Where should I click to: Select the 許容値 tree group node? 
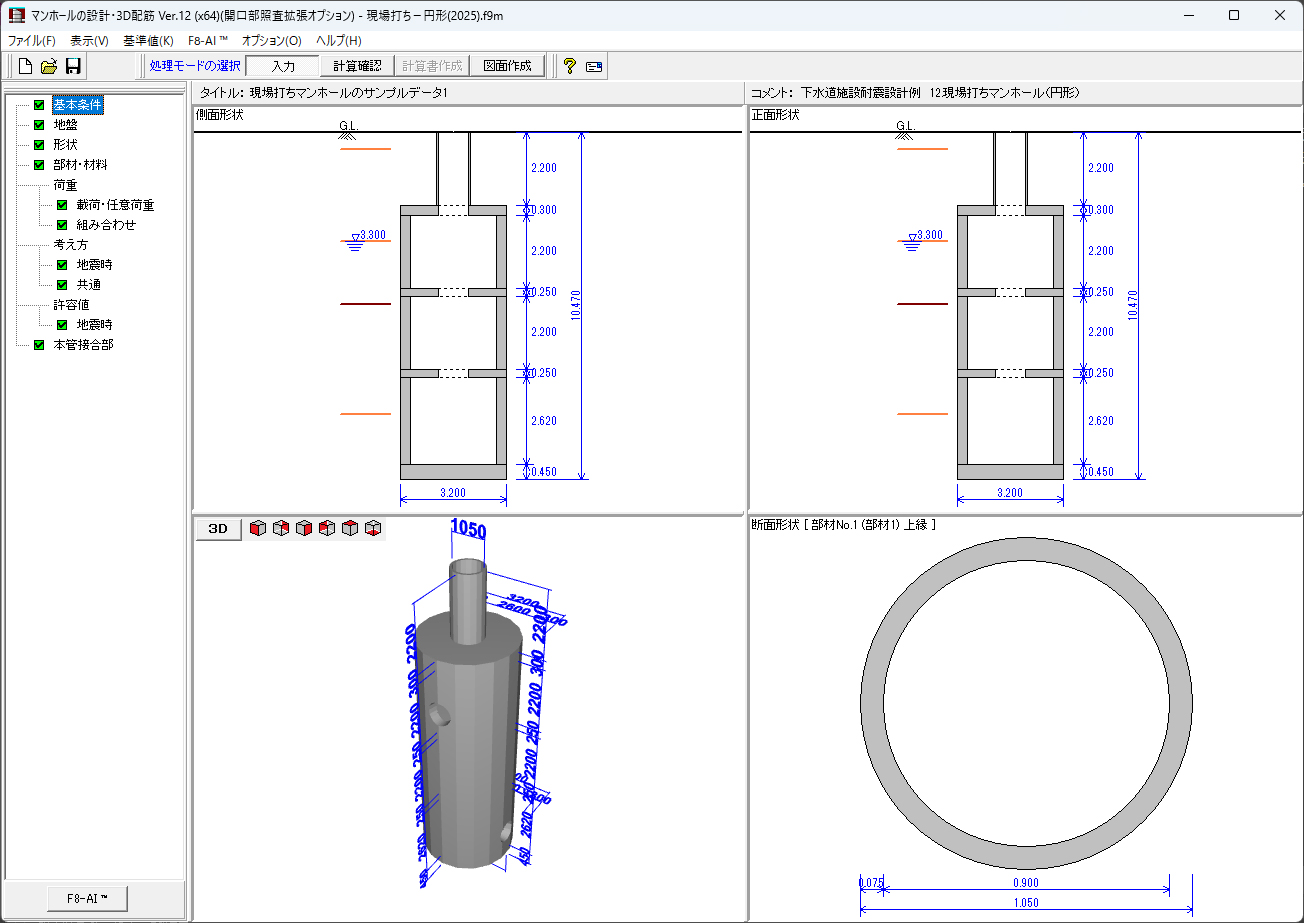pyautogui.click(x=70, y=305)
